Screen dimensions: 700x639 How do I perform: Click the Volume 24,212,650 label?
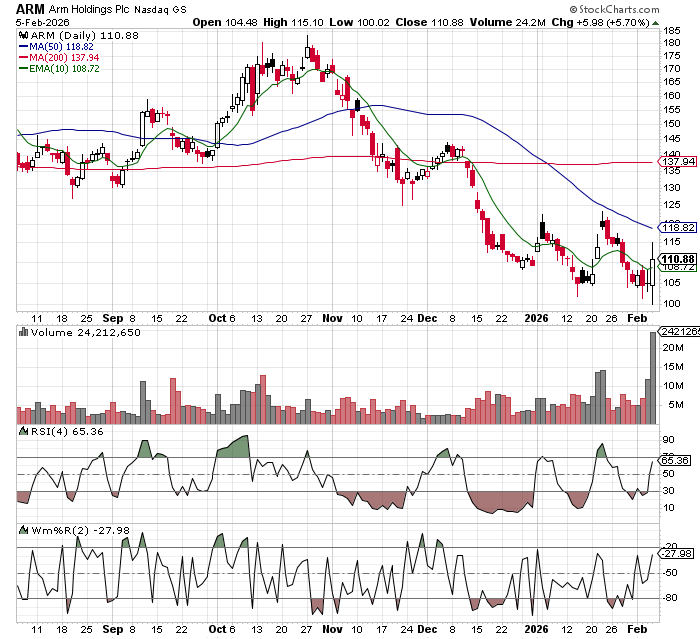click(85, 333)
